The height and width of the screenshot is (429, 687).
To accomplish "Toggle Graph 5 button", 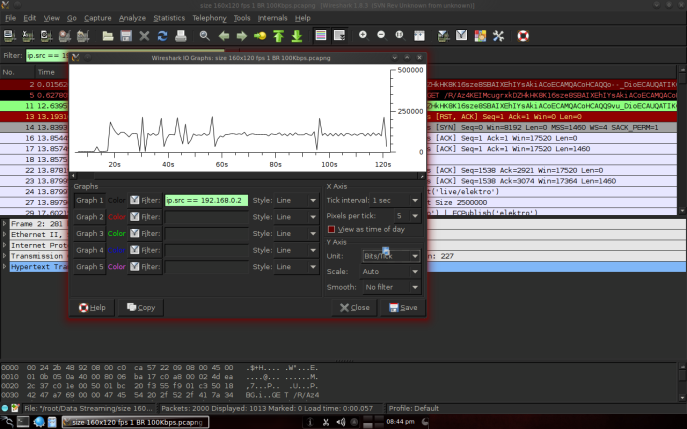I will pyautogui.click(x=90, y=266).
